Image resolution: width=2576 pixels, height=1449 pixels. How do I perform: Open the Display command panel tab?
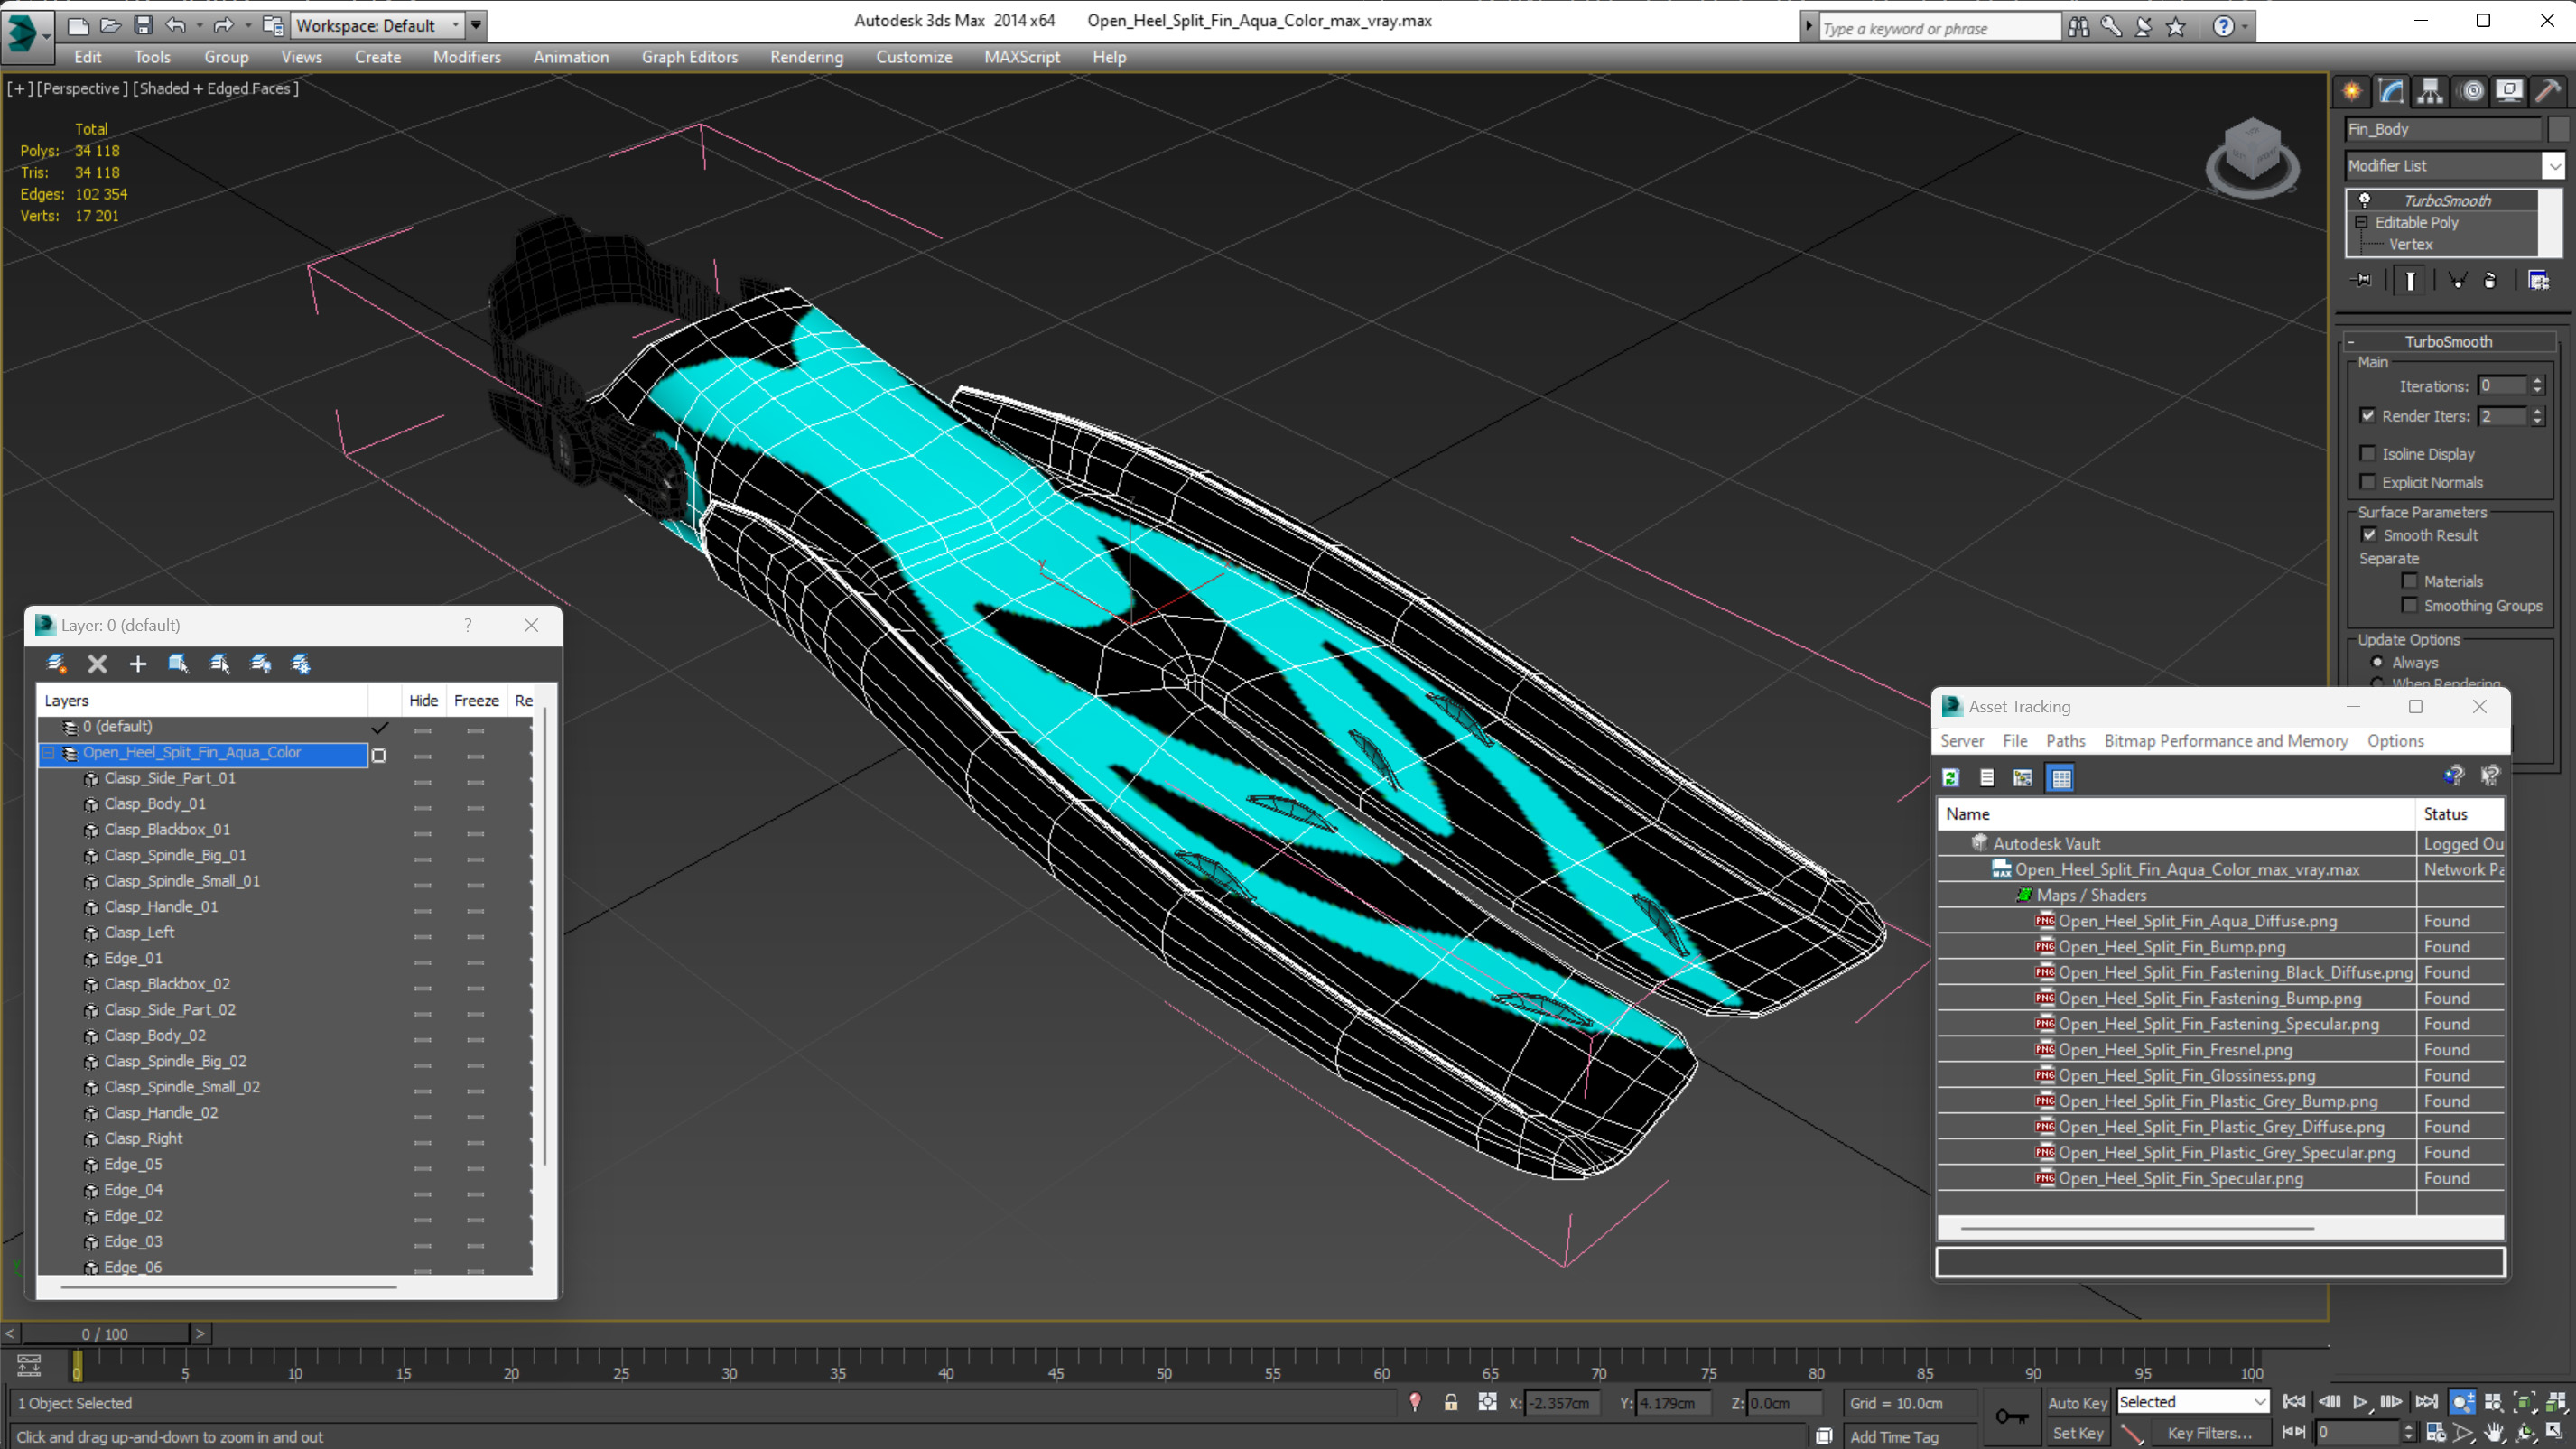point(2509,91)
